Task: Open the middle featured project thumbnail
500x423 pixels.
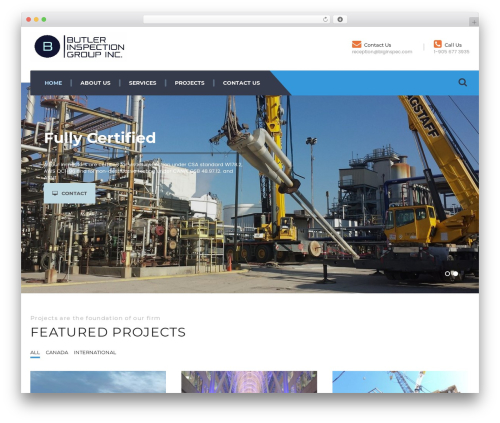Action: tap(249, 382)
